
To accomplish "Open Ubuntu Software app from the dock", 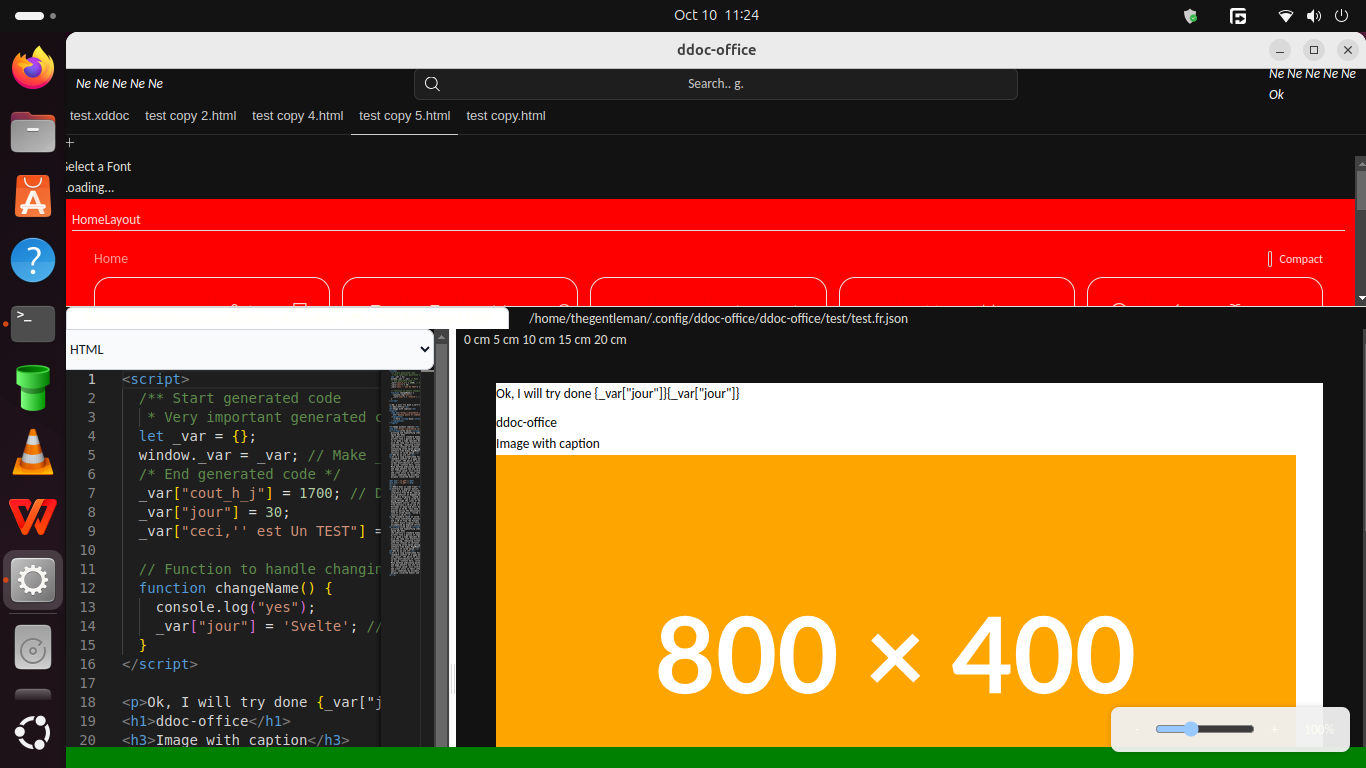I will click(x=32, y=196).
